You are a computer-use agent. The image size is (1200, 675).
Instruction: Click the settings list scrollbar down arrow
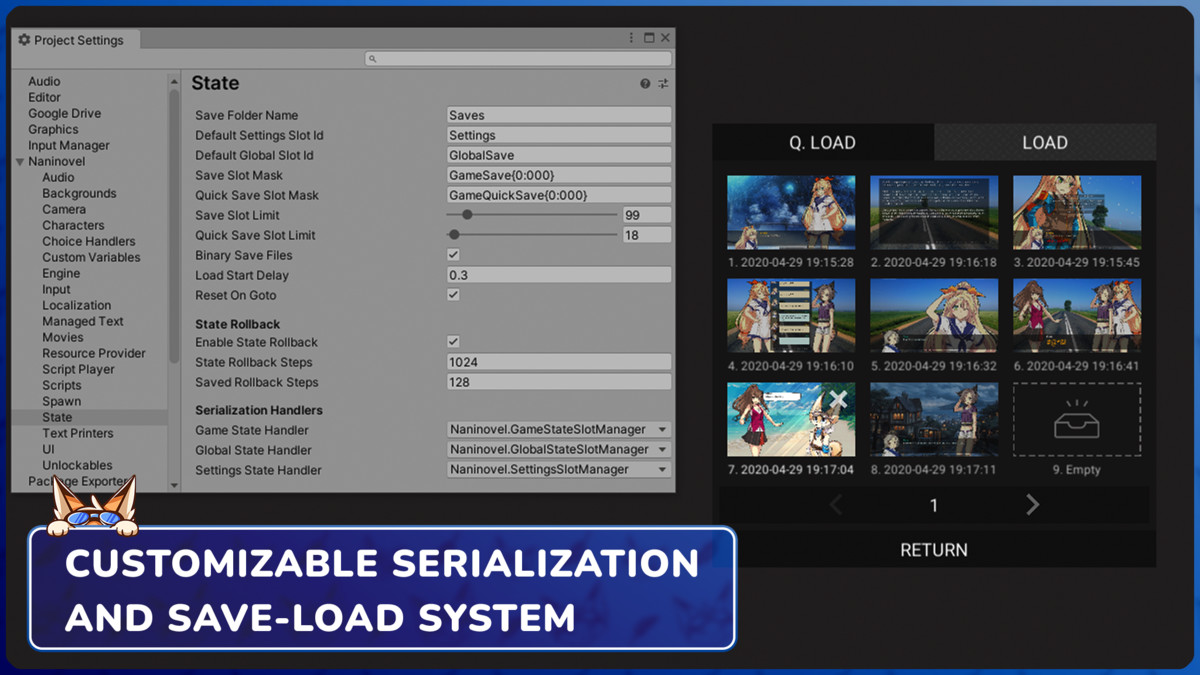174,485
